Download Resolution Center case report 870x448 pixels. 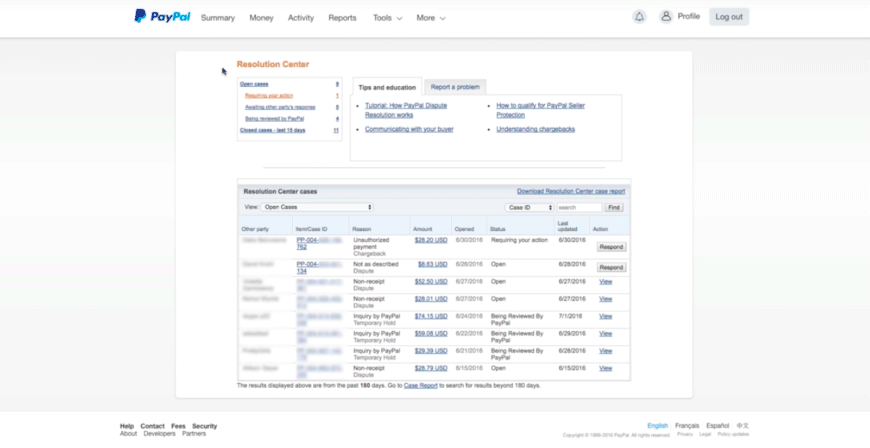pyautogui.click(x=570, y=191)
